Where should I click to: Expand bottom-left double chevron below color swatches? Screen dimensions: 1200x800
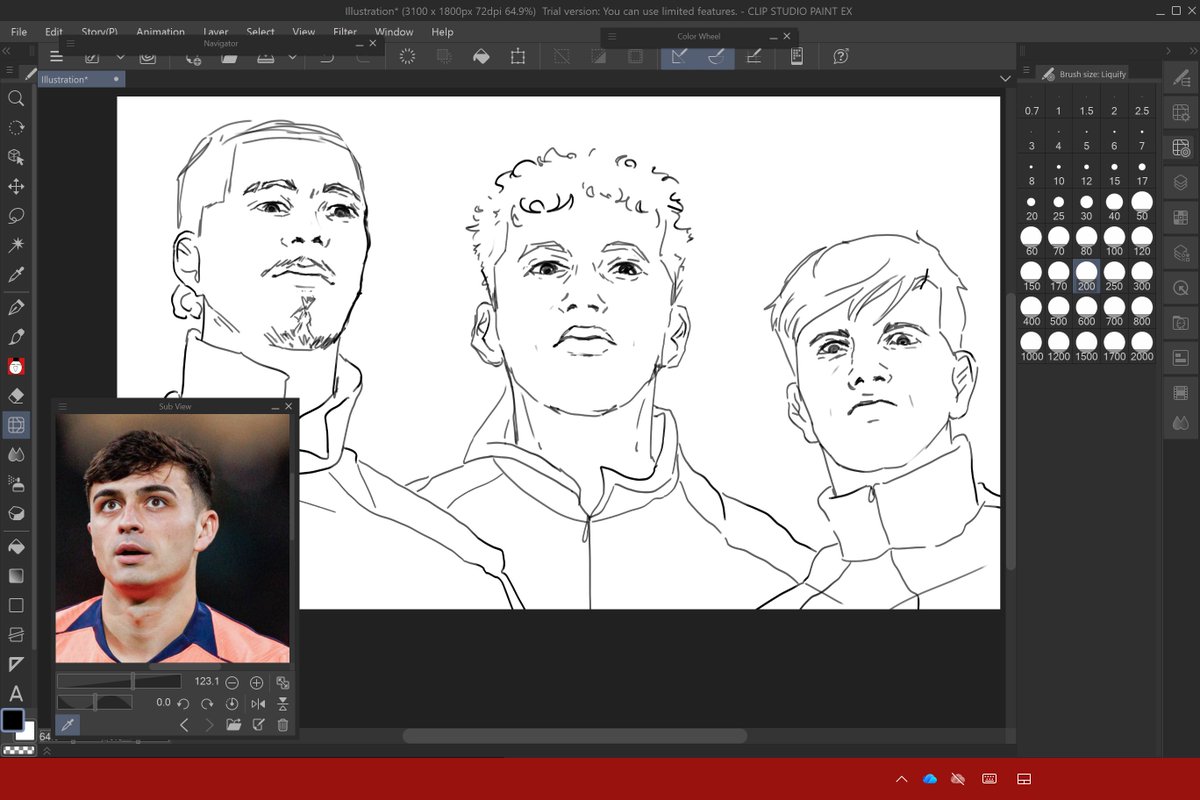click(x=45, y=751)
